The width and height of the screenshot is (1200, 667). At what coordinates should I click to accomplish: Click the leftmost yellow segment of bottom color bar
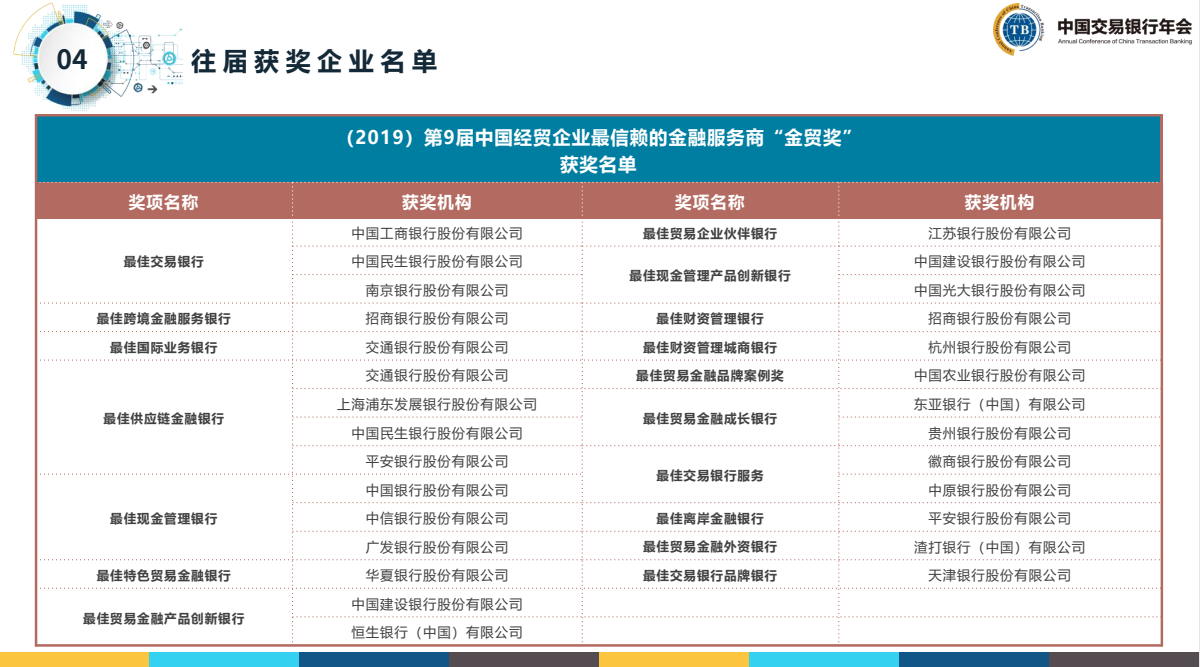coord(75,660)
